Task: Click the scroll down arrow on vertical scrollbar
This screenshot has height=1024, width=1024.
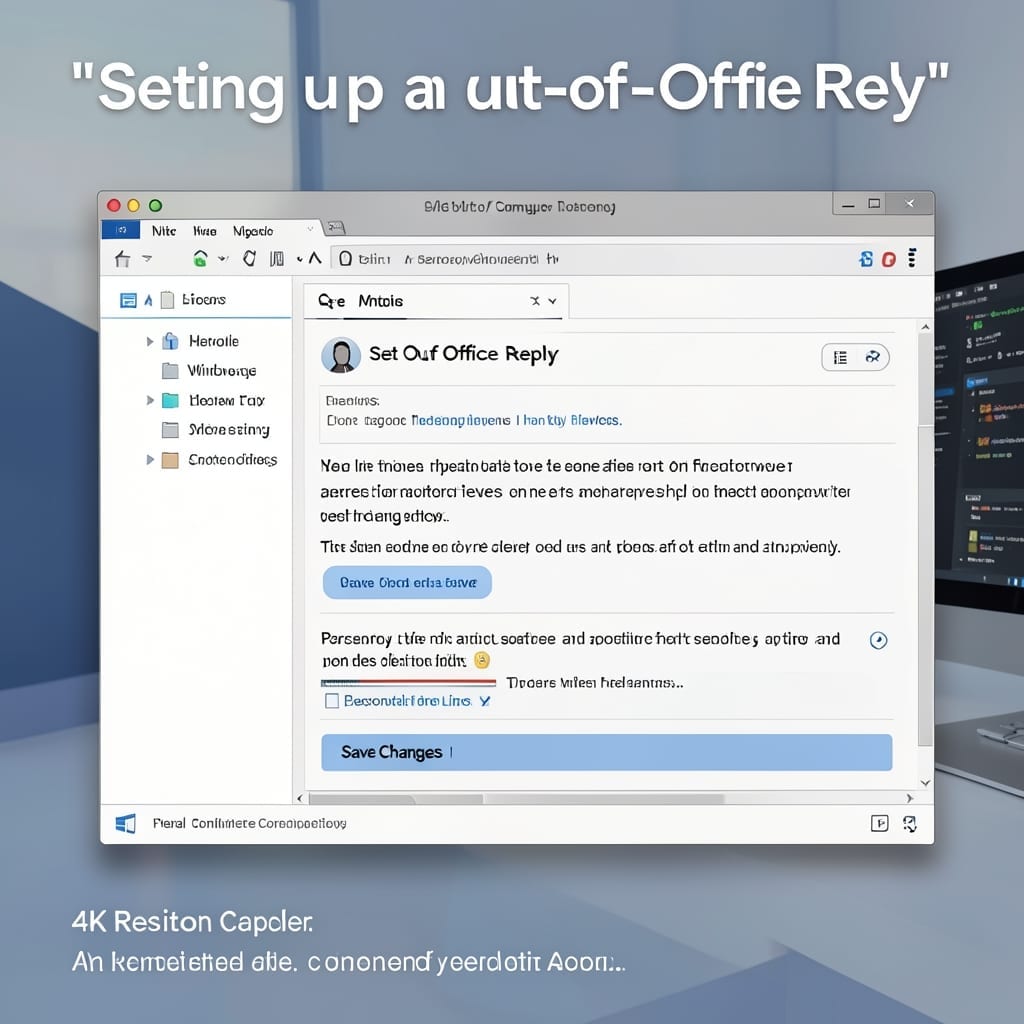Action: 925,782
